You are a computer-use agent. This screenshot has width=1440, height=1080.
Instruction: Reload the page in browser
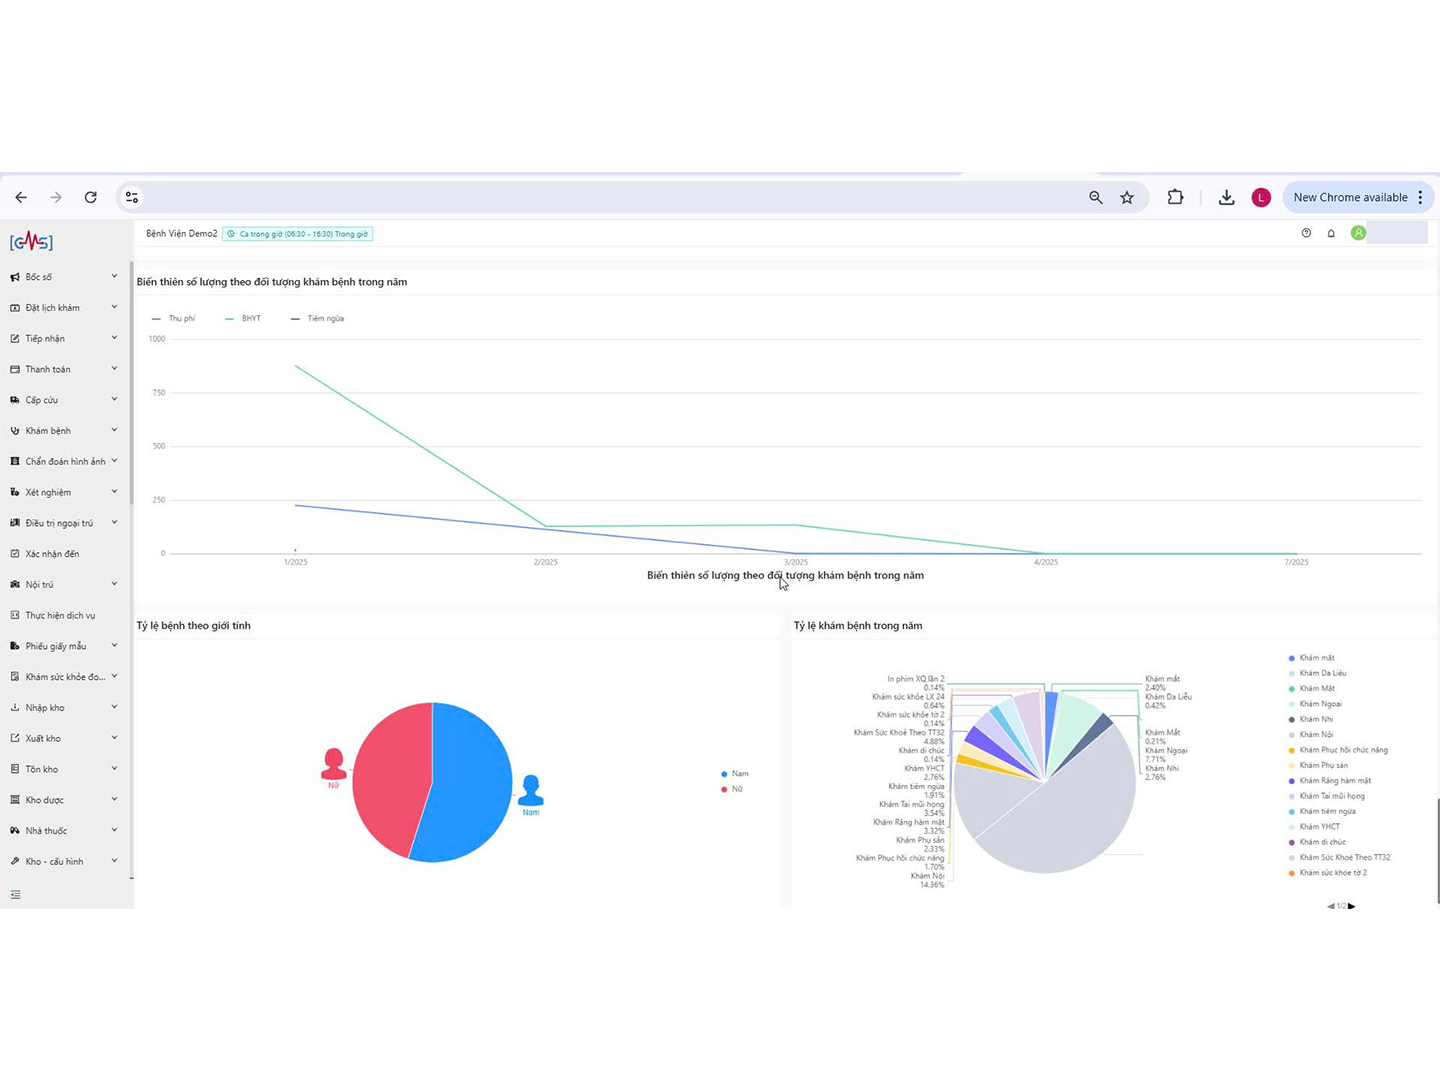[x=91, y=198]
